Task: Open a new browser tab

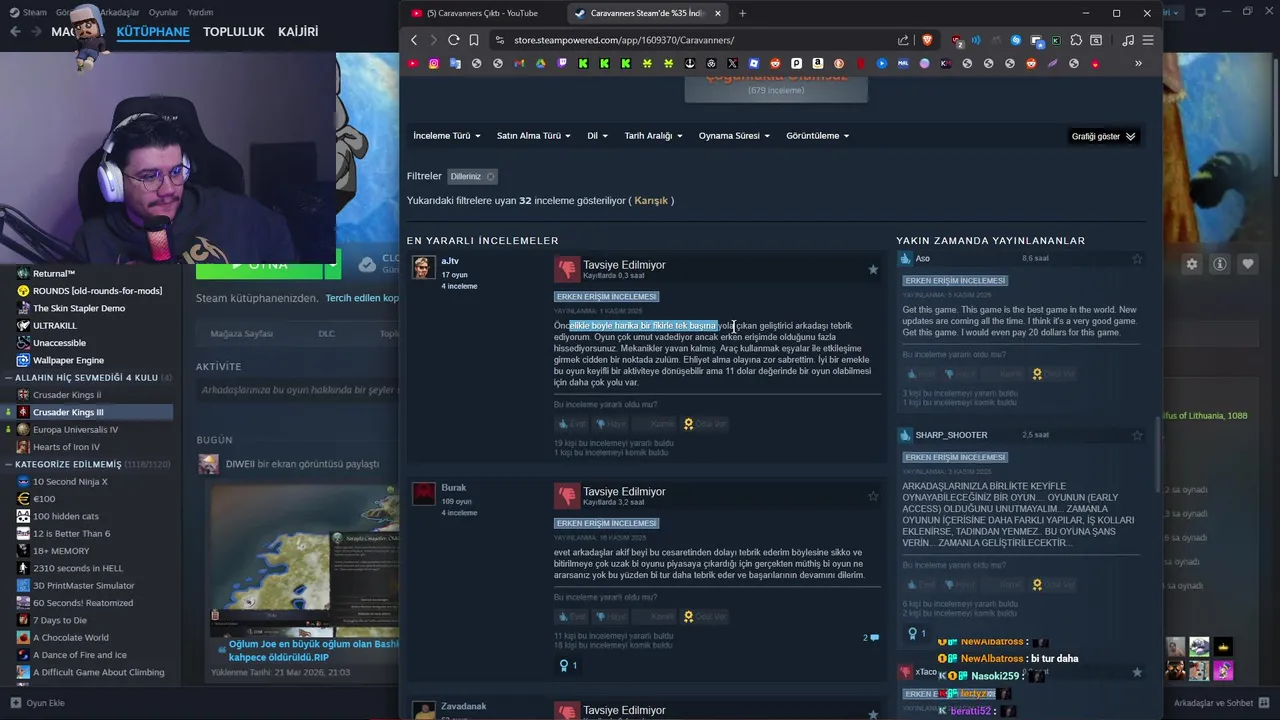Action: click(x=742, y=13)
